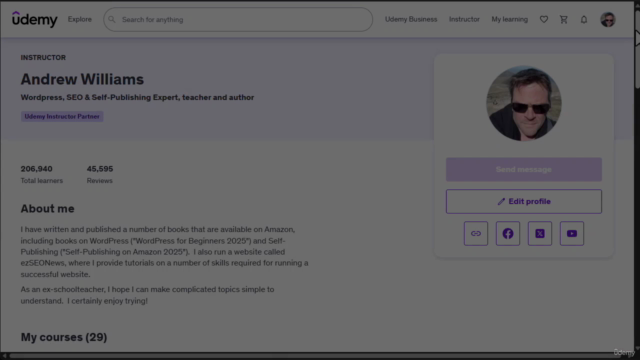Viewport: 640px width, 360px height.
Task: Click the Wordpress, SEO & Self-Publishing Expert headline
Action: click(x=137, y=97)
